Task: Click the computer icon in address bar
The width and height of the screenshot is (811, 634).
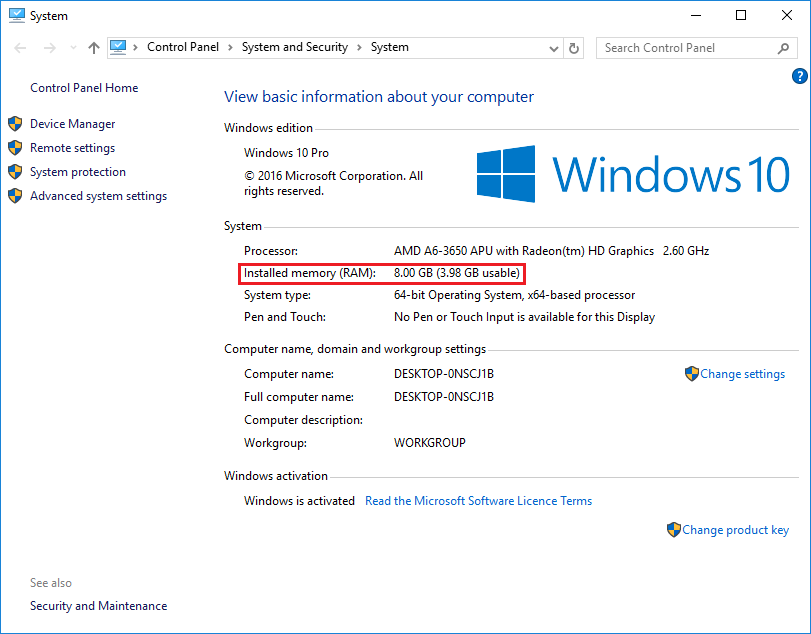Action: 118,48
